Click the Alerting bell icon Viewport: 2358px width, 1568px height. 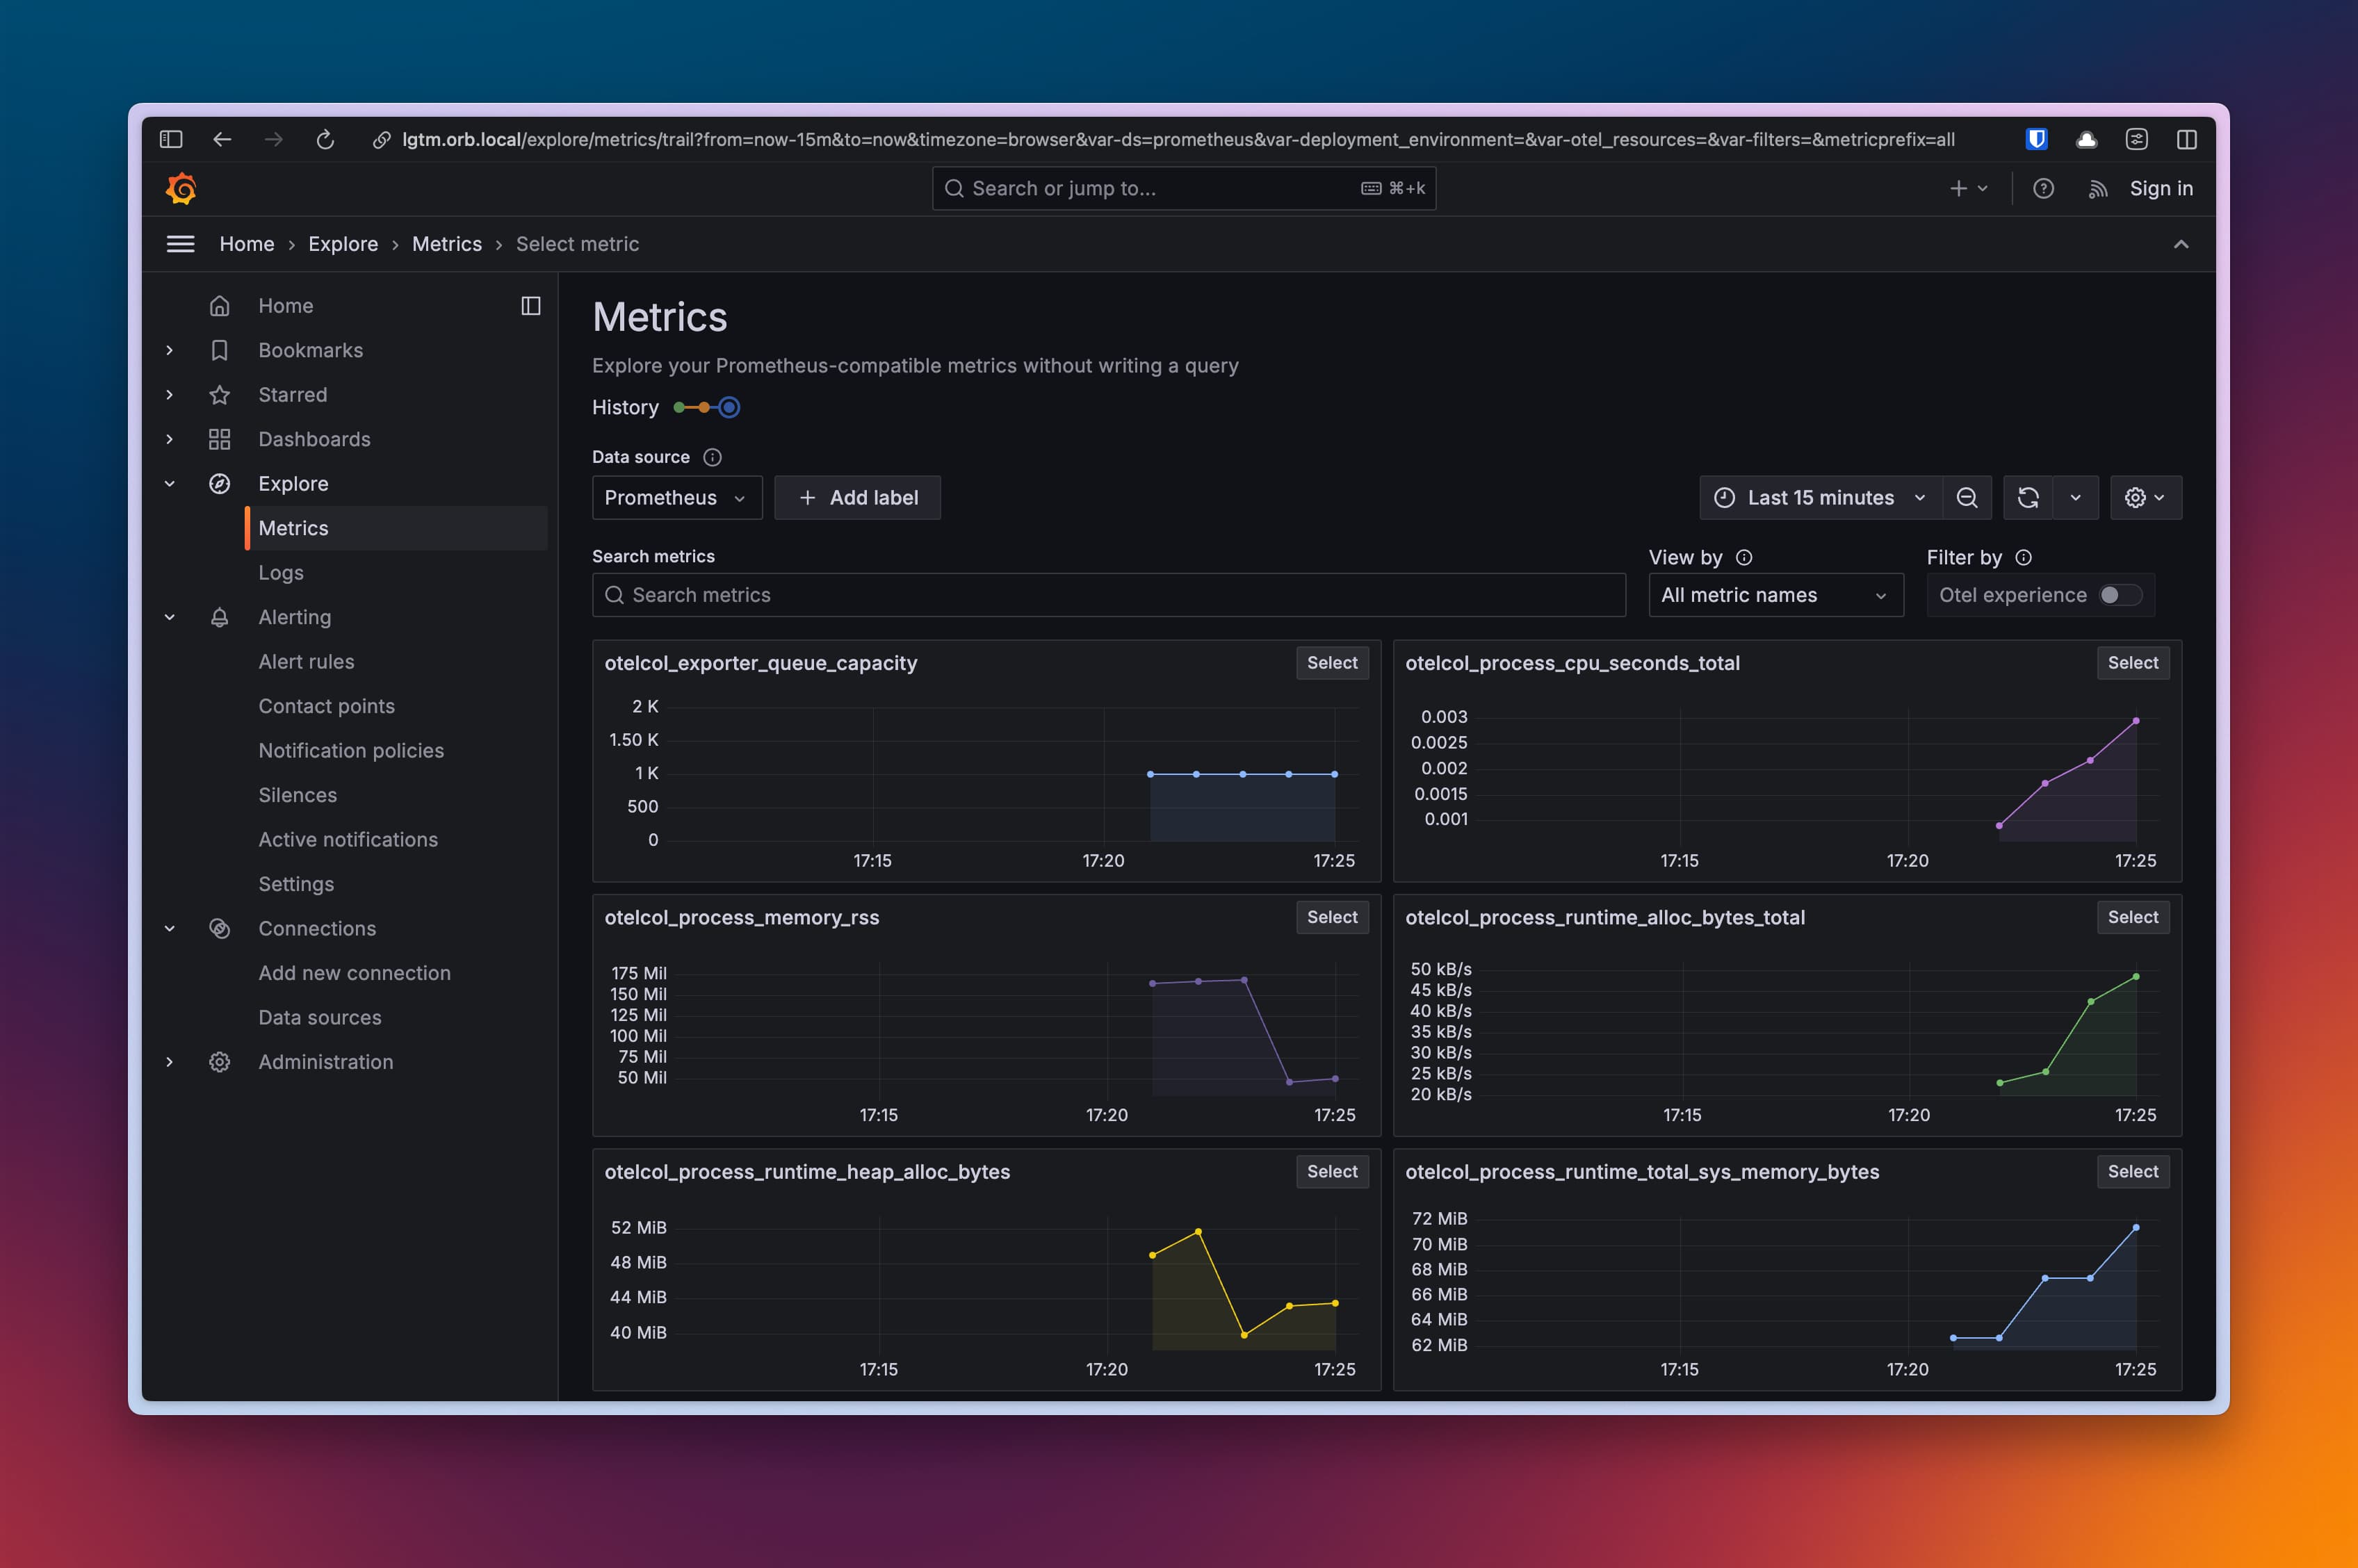click(220, 617)
